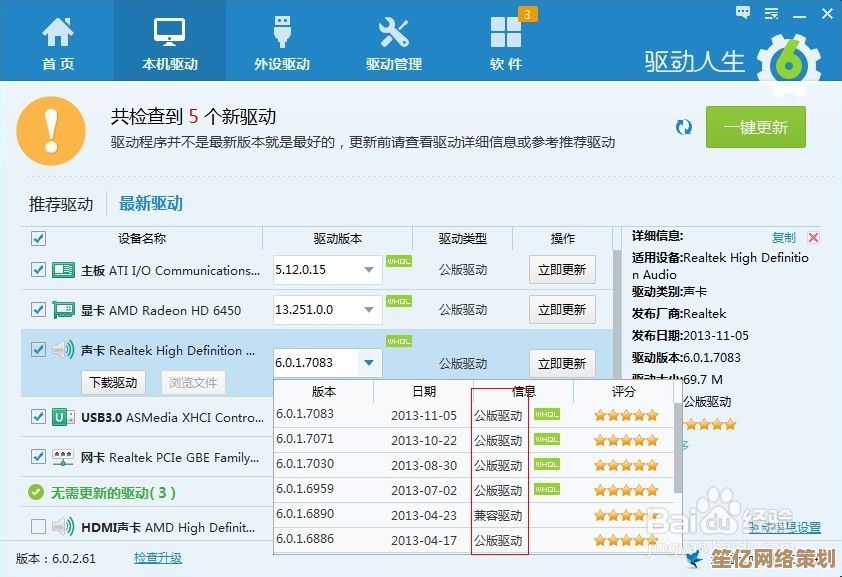Uncheck the 声卡 Realtek High Definition checkbox
This screenshot has height=577, width=842.
(x=38, y=350)
